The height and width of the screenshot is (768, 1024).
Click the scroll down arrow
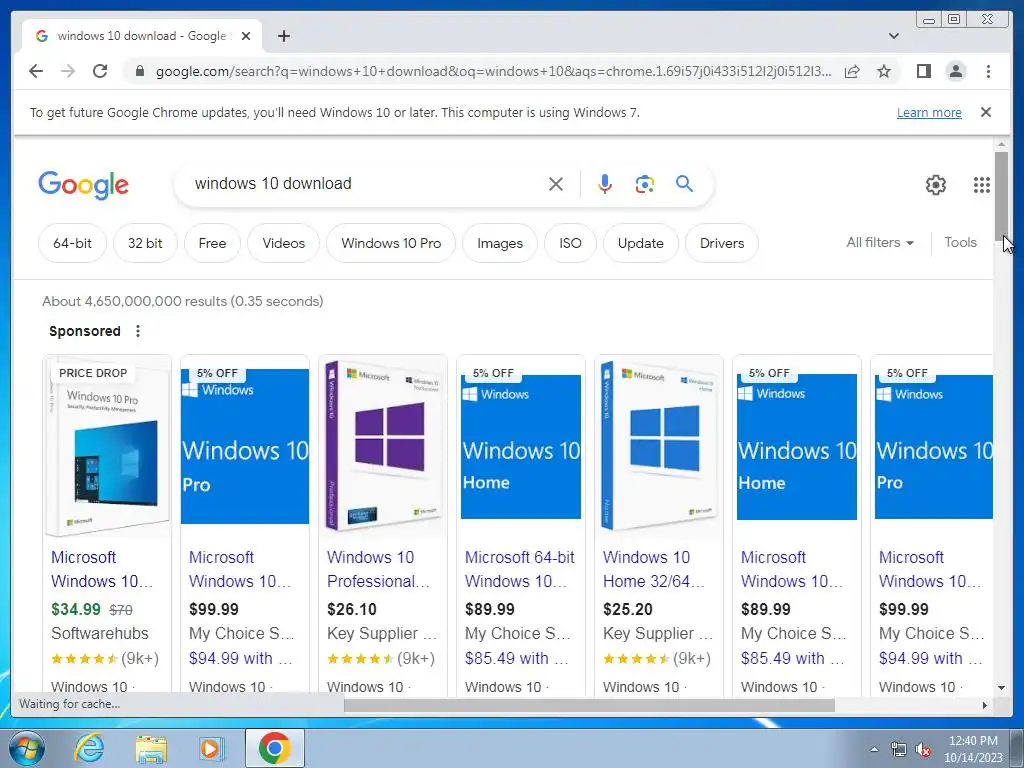1000,688
